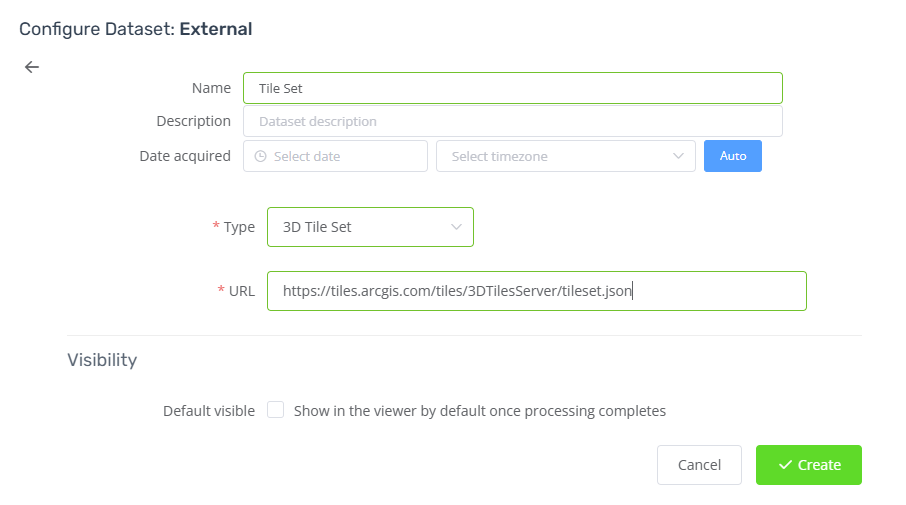Focus the Name field containing Tile Set

[x=513, y=88]
